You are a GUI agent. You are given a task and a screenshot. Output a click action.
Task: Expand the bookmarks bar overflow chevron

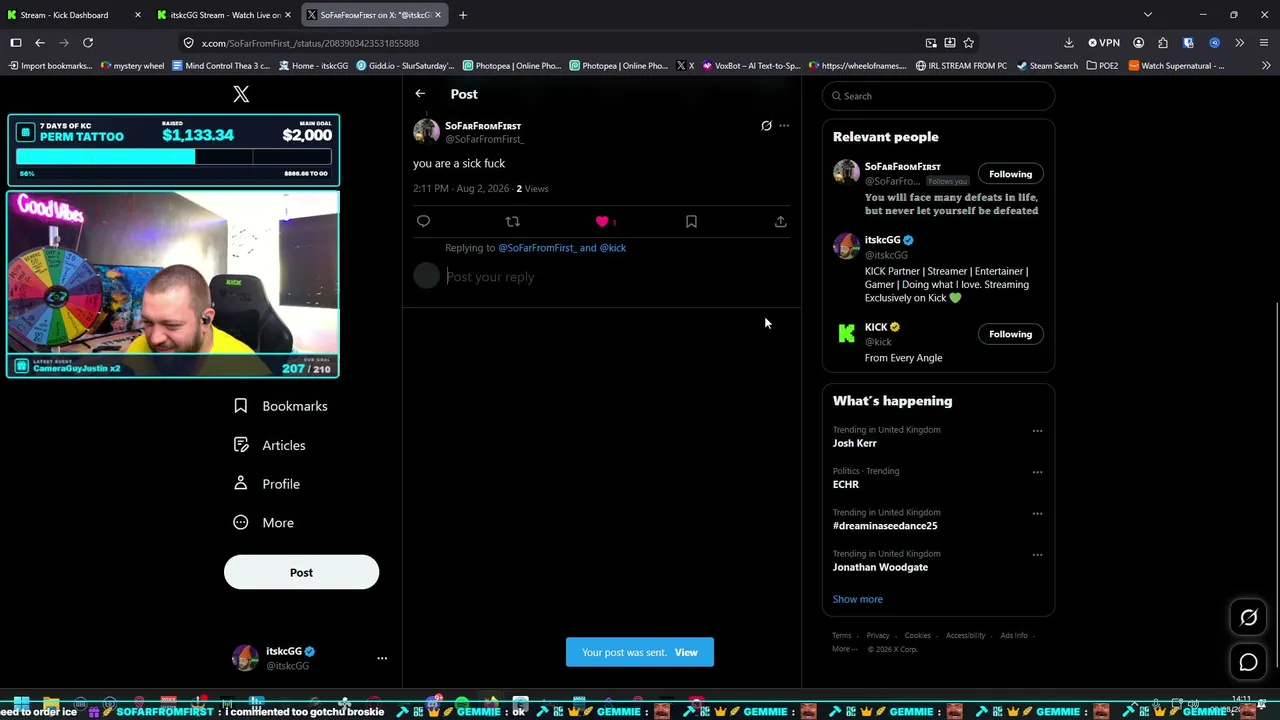[x=1266, y=66]
